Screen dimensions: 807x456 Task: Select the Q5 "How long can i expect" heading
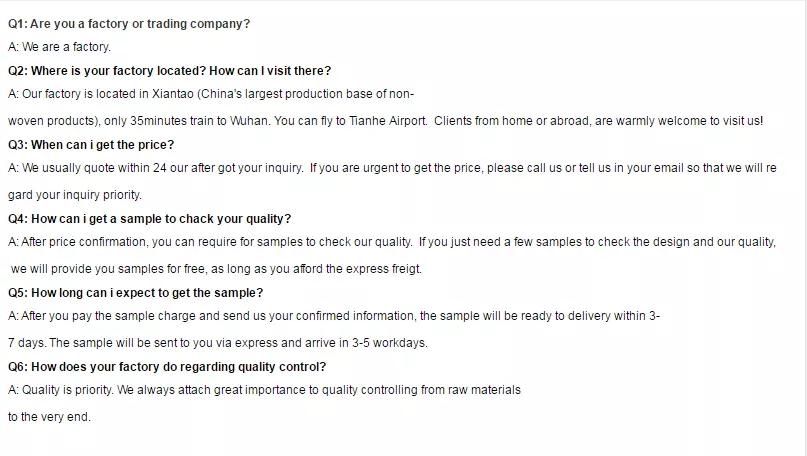(135, 293)
